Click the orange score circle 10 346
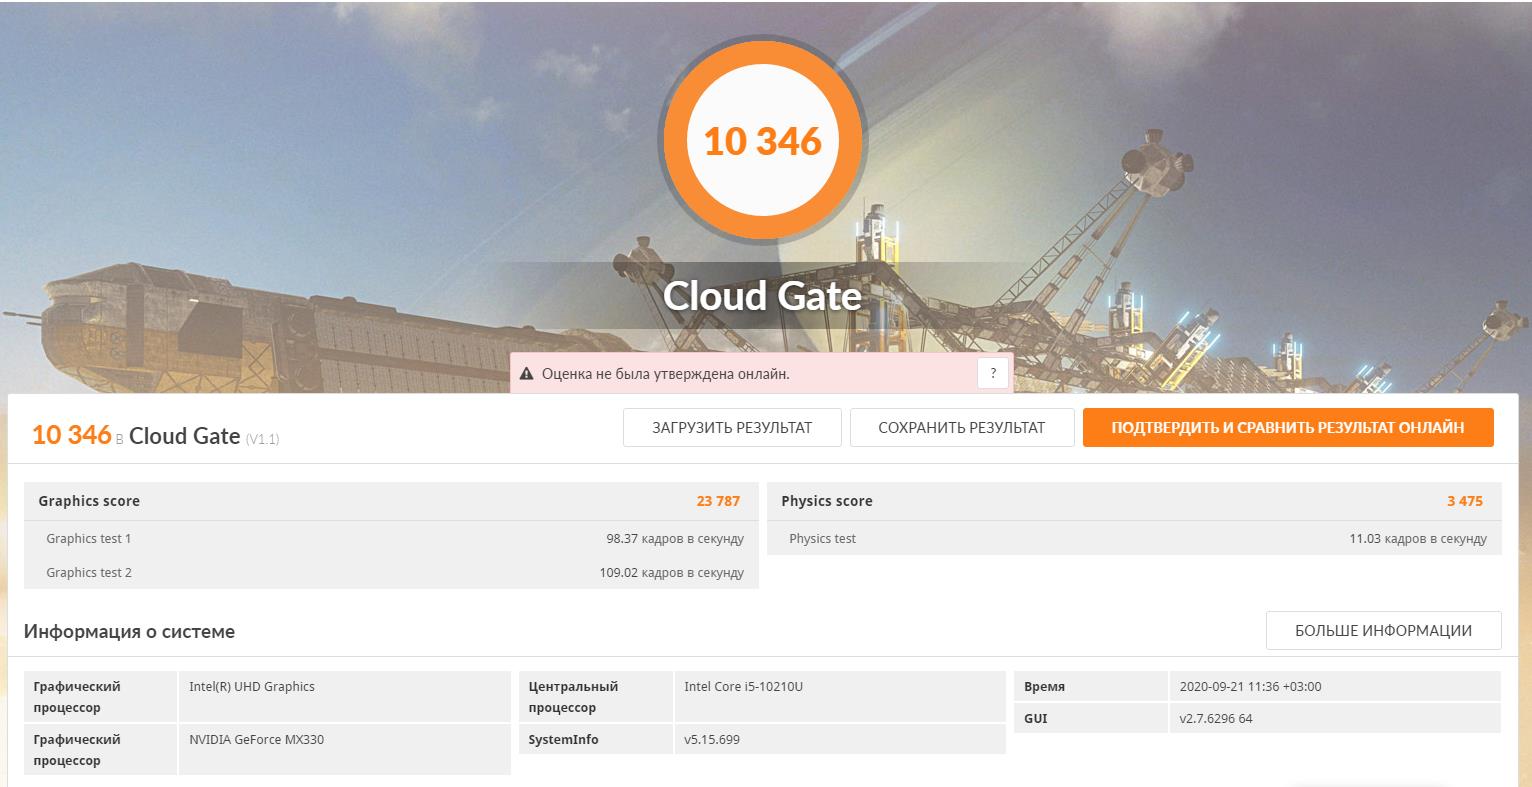Screen dimensions: 1532x787 coord(763,141)
